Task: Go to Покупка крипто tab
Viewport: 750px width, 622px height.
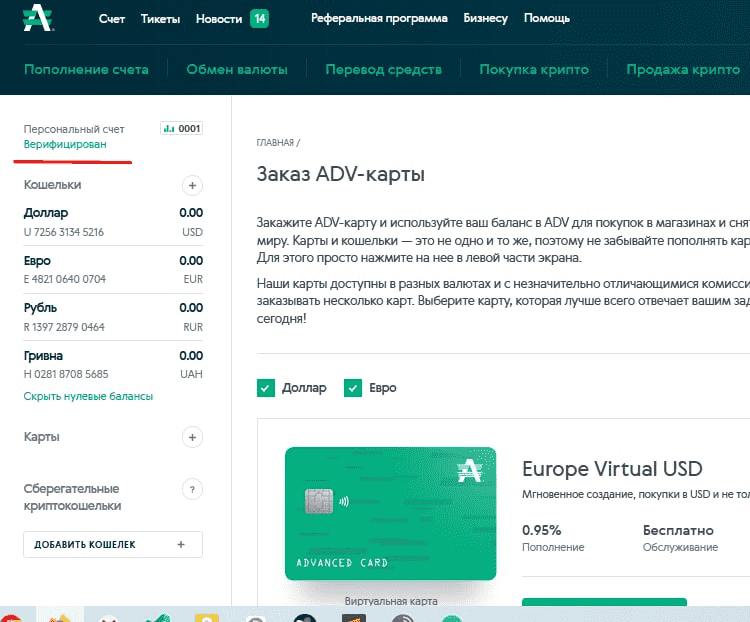Action: [534, 69]
